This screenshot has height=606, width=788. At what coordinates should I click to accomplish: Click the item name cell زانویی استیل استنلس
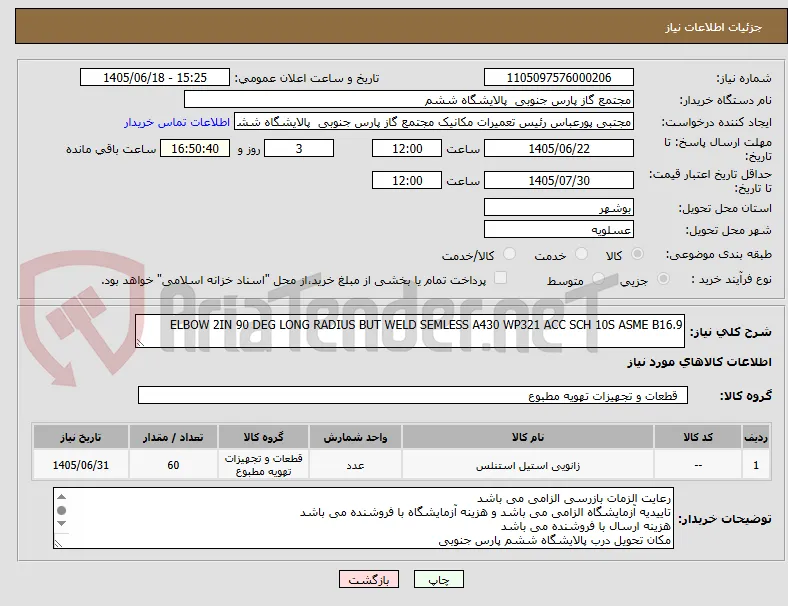click(528, 465)
